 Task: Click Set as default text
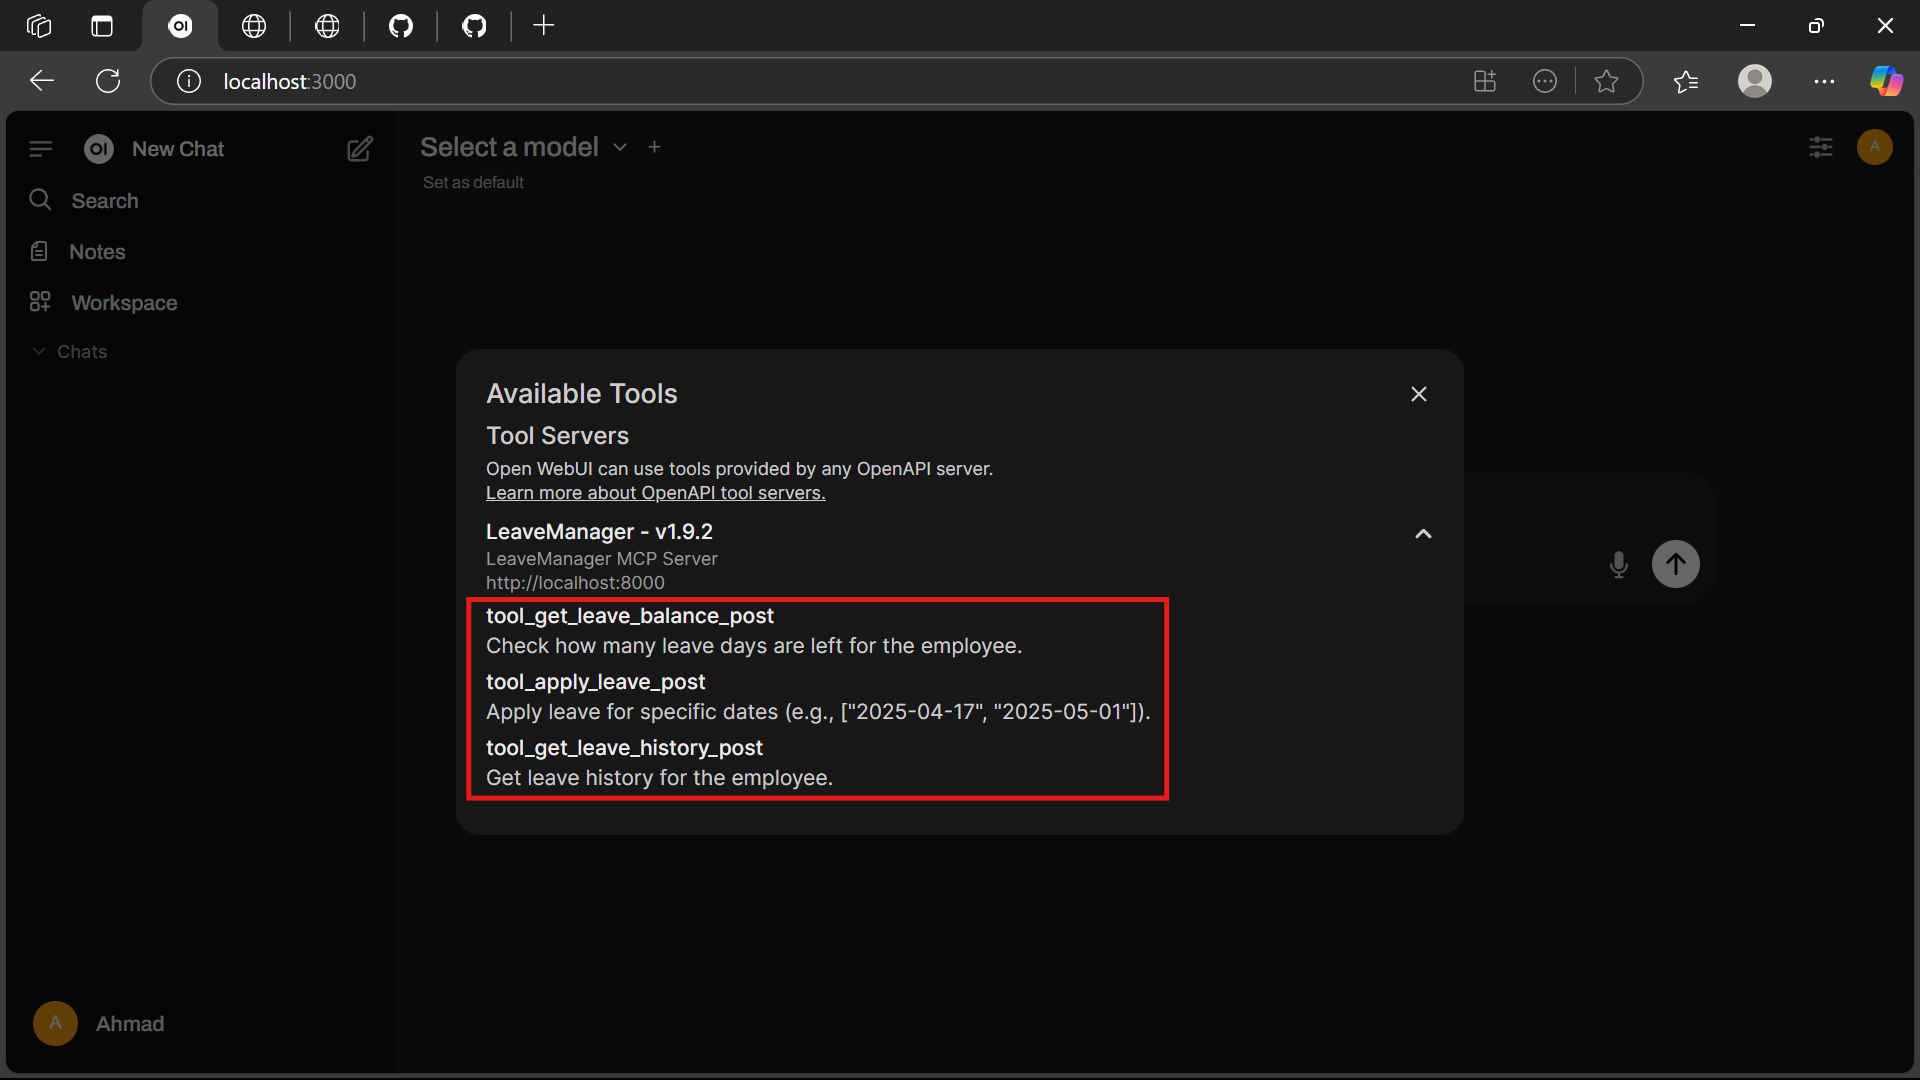pyautogui.click(x=473, y=182)
